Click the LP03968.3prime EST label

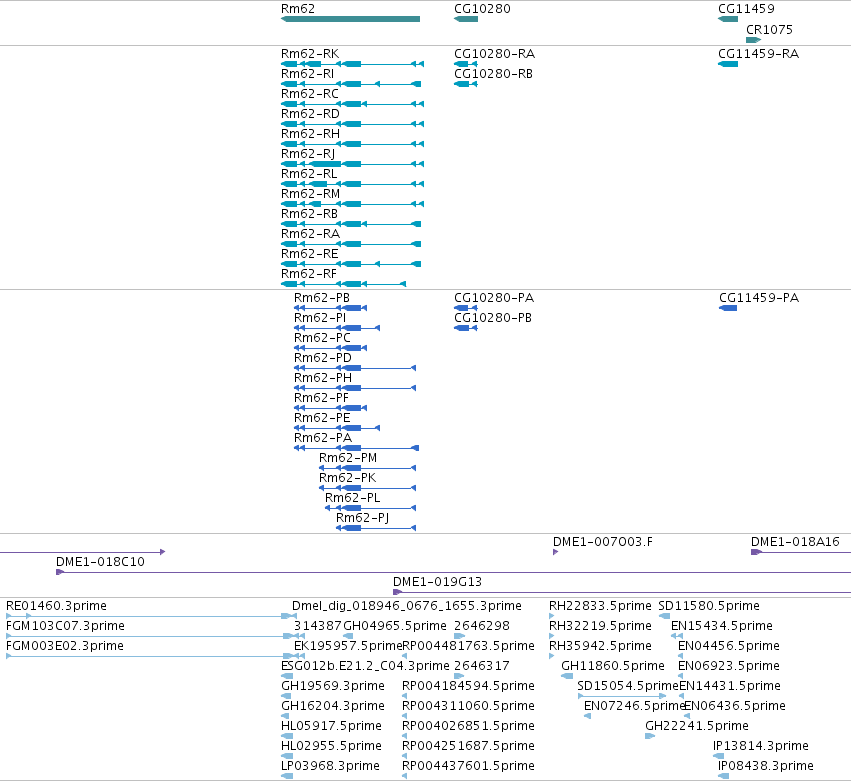click(x=330, y=766)
